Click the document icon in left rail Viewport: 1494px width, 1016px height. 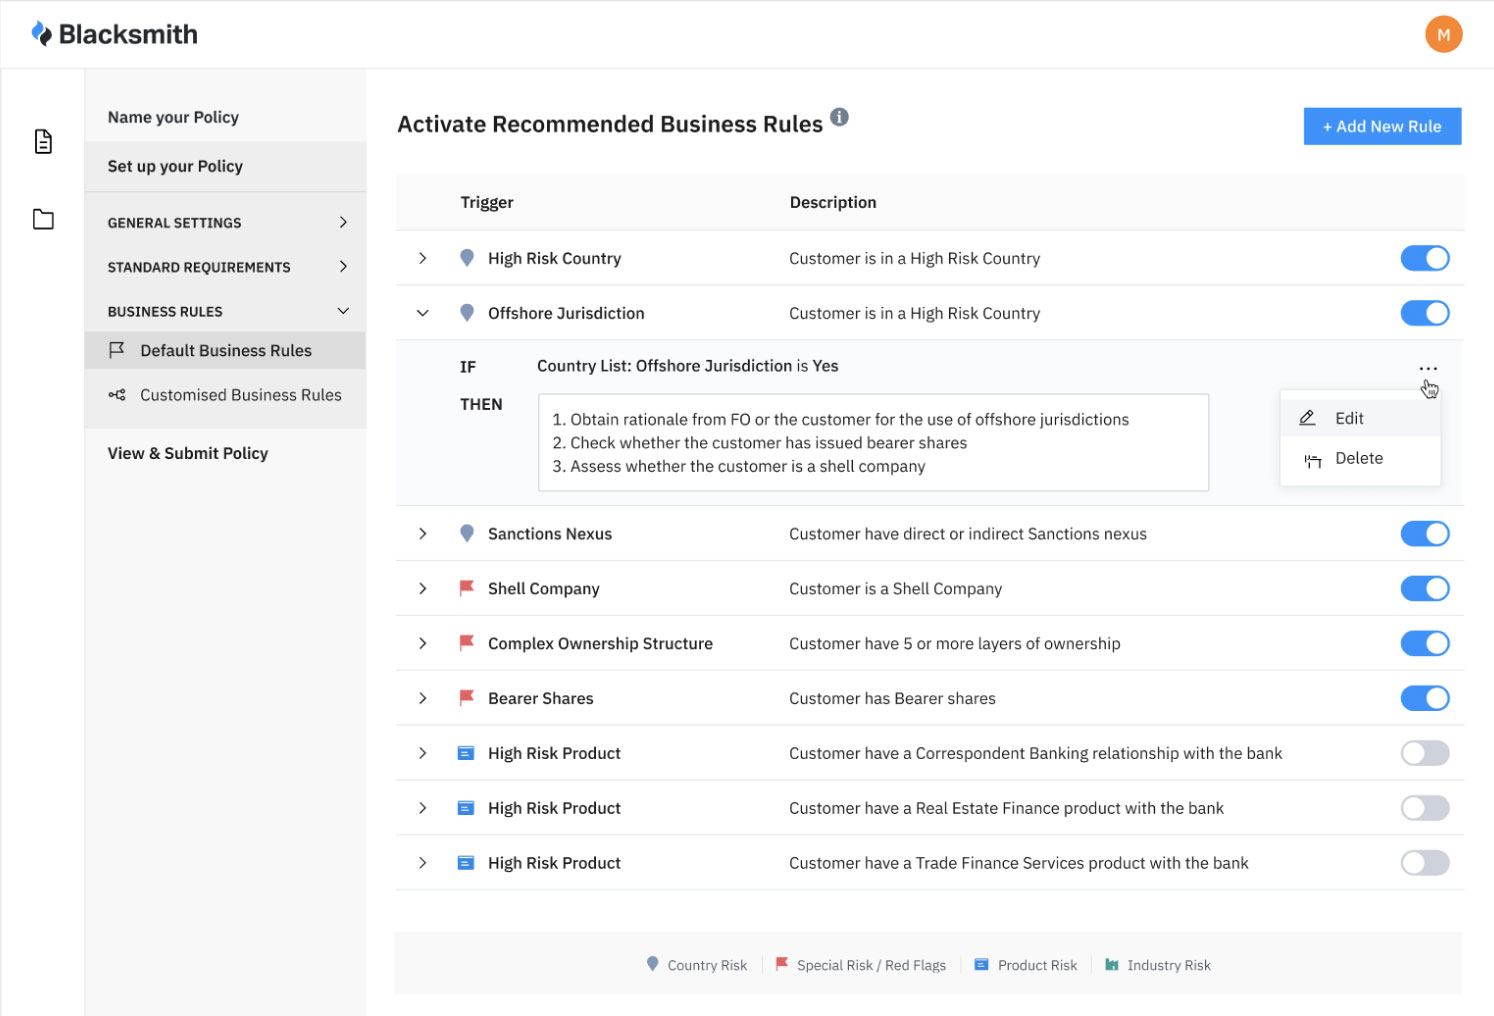[x=43, y=141]
